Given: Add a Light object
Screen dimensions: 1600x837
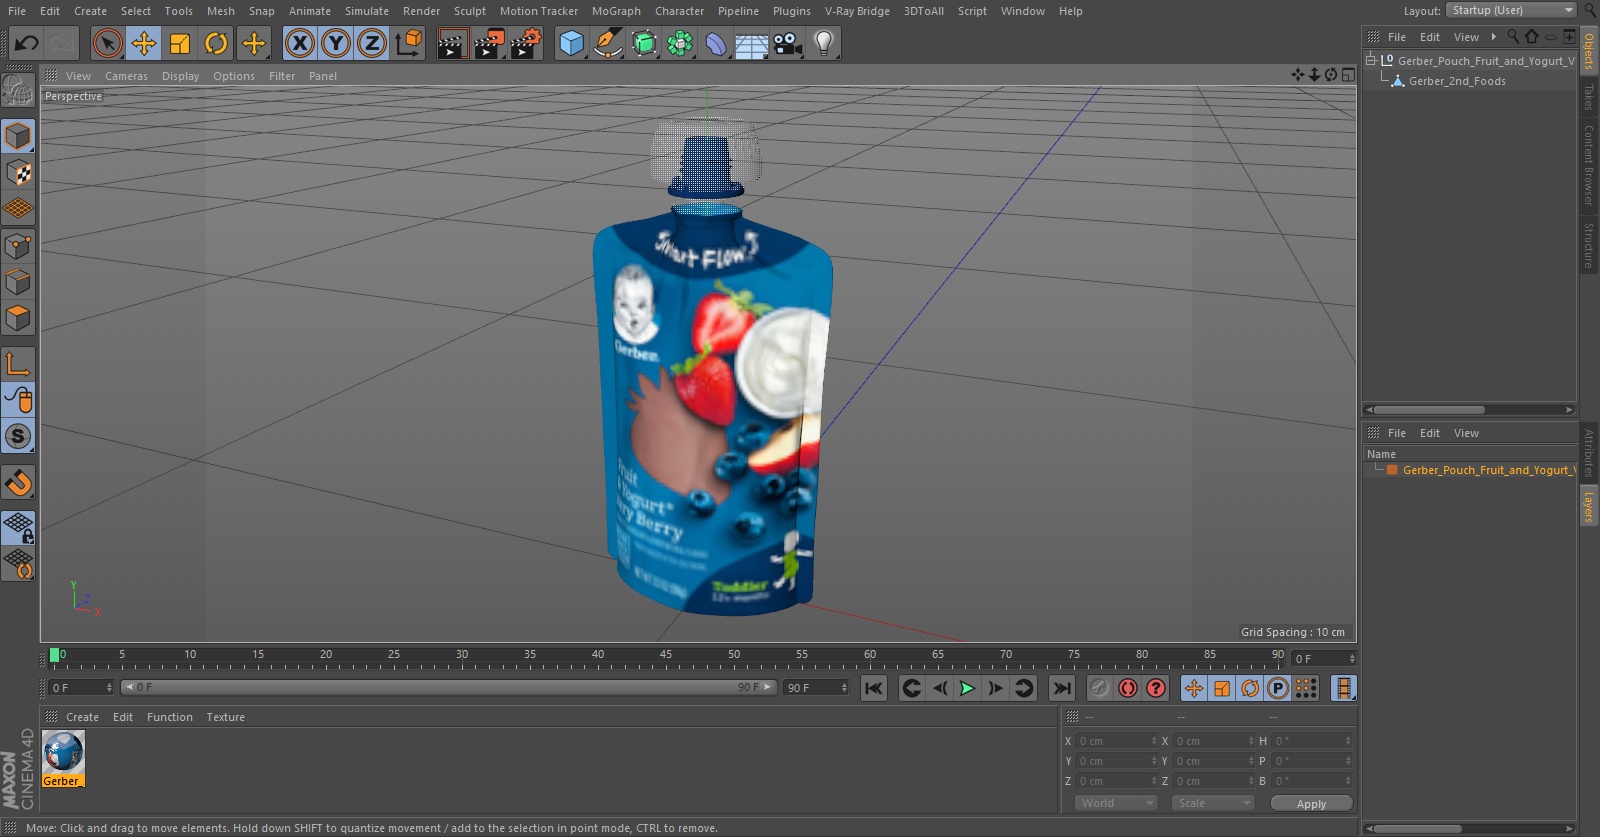Looking at the screenshot, I should pos(824,43).
